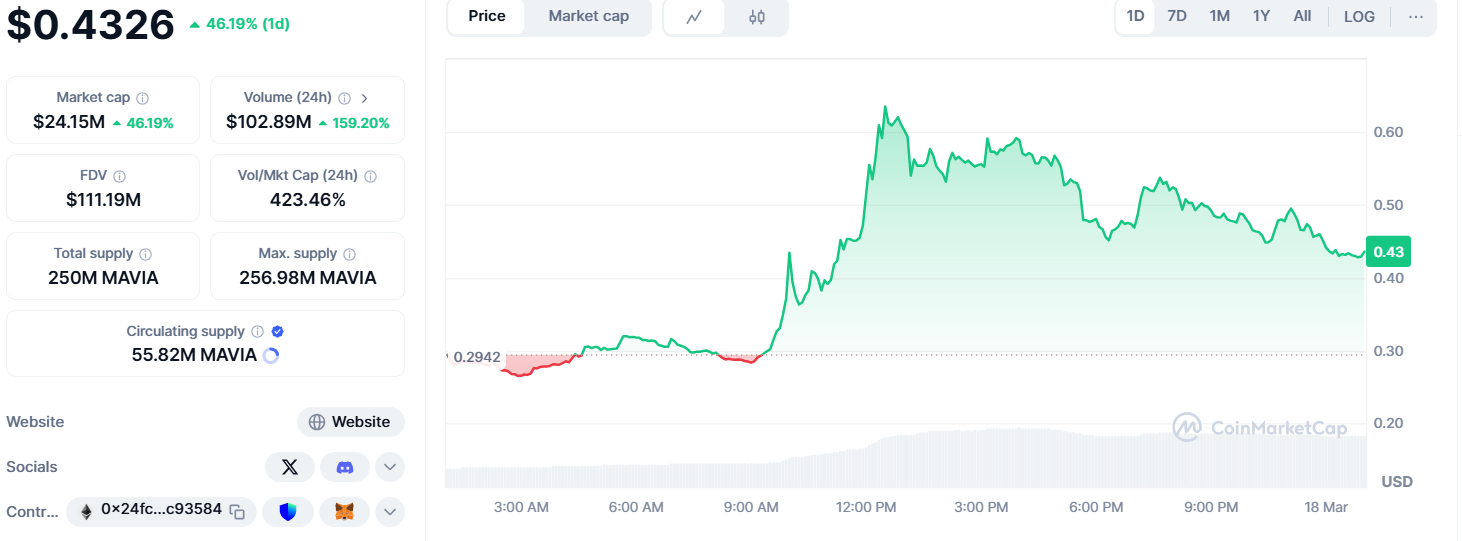The image size is (1462, 541).
Task: Open the X (Twitter) social link
Action: tap(290, 467)
